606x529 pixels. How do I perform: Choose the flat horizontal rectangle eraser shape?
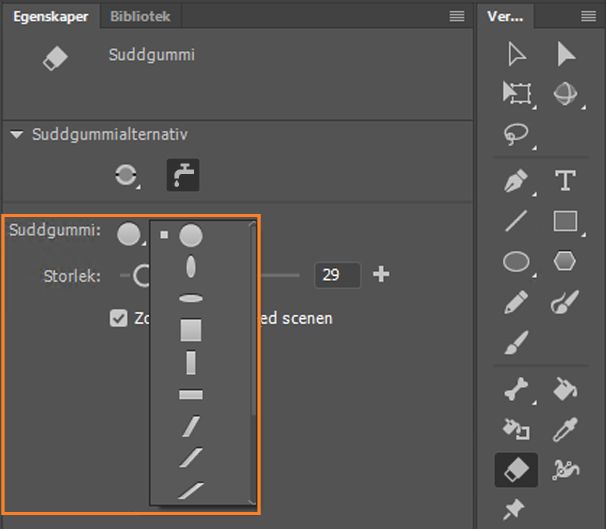tap(191, 395)
